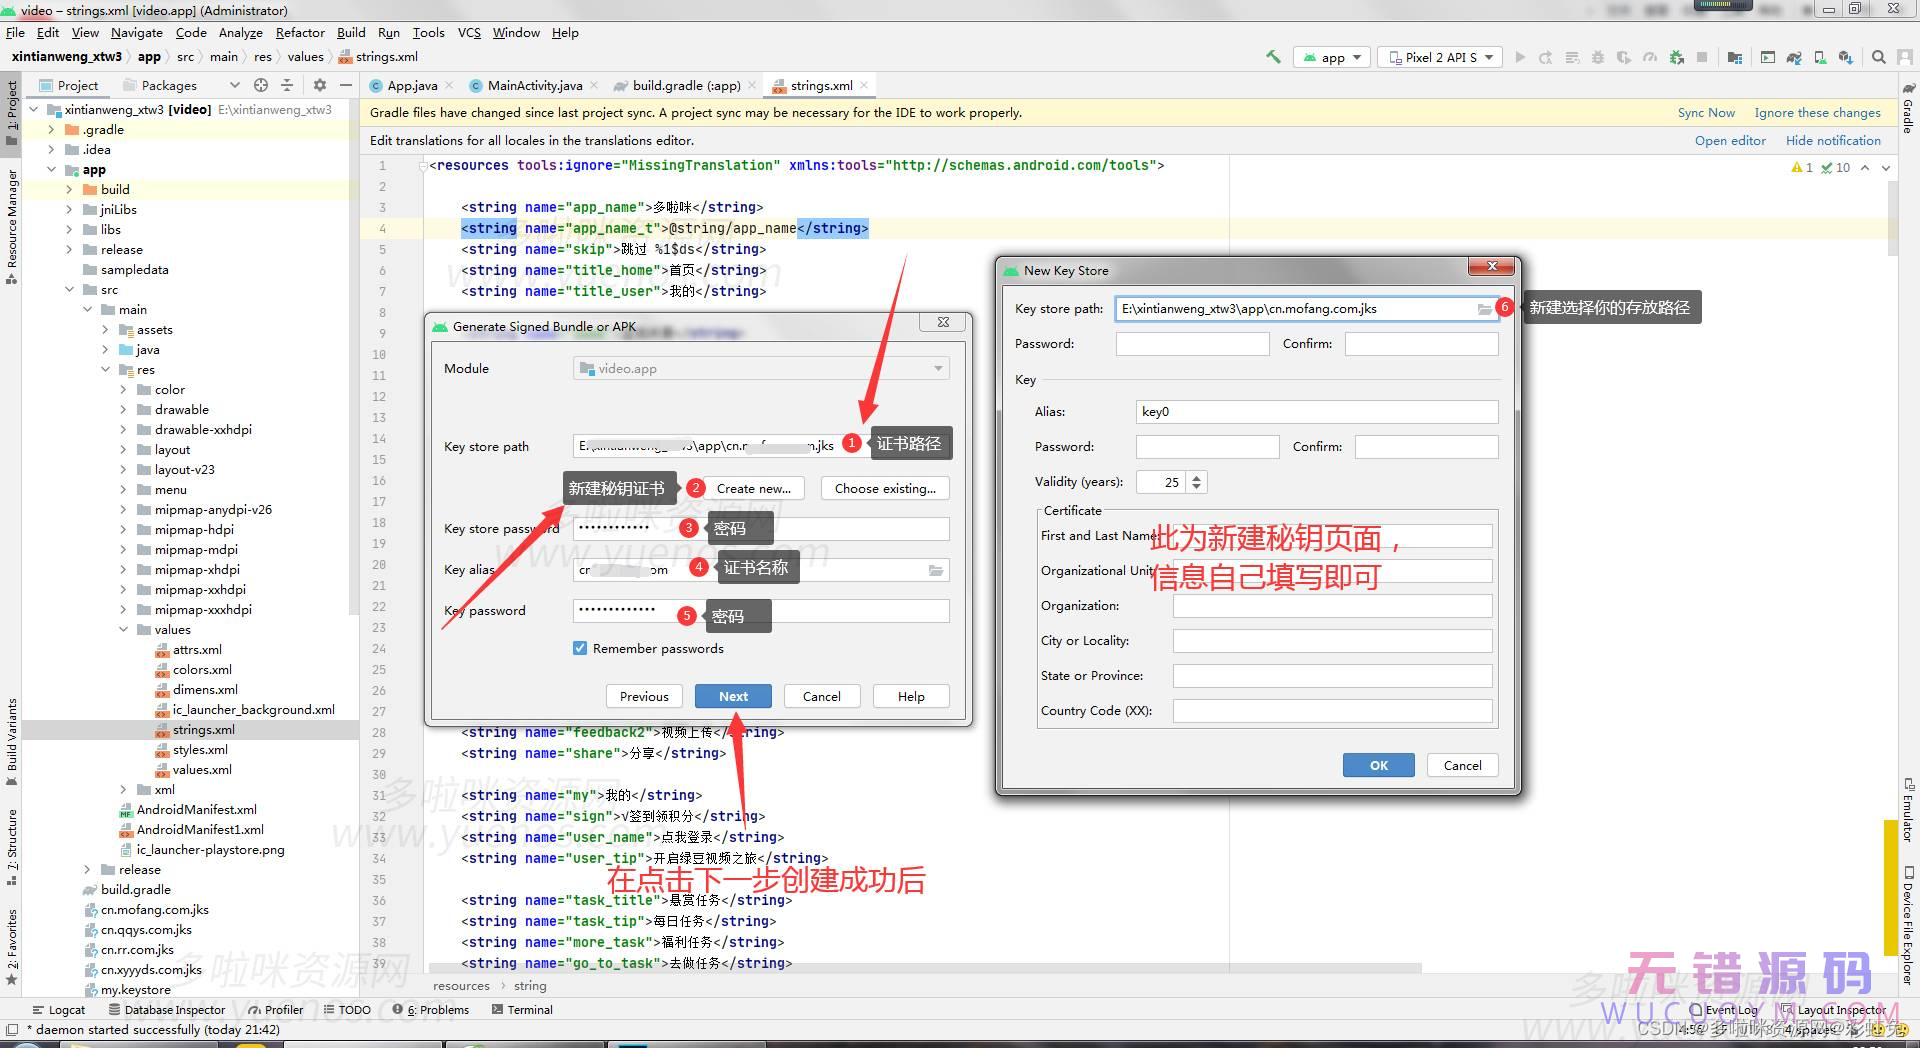This screenshot has height=1048, width=1920.
Task: Click the Sync Now link
Action: coord(1706,113)
